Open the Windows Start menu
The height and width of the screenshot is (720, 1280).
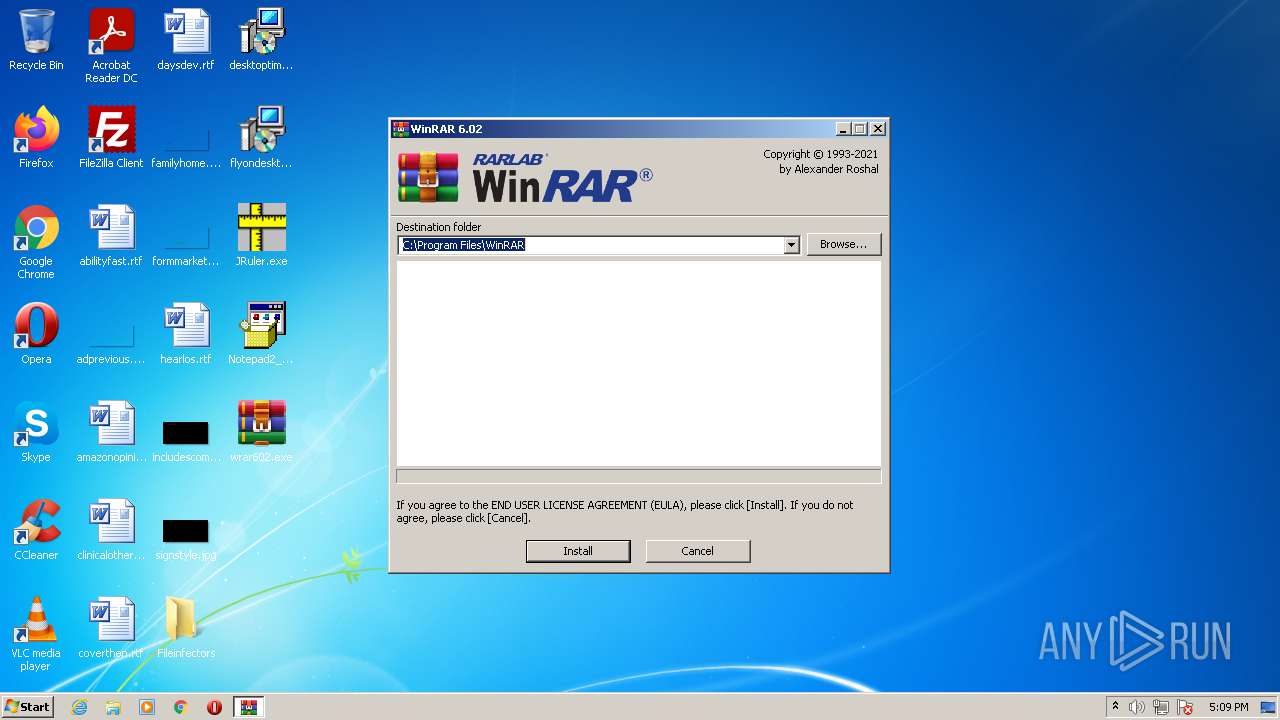[28, 707]
